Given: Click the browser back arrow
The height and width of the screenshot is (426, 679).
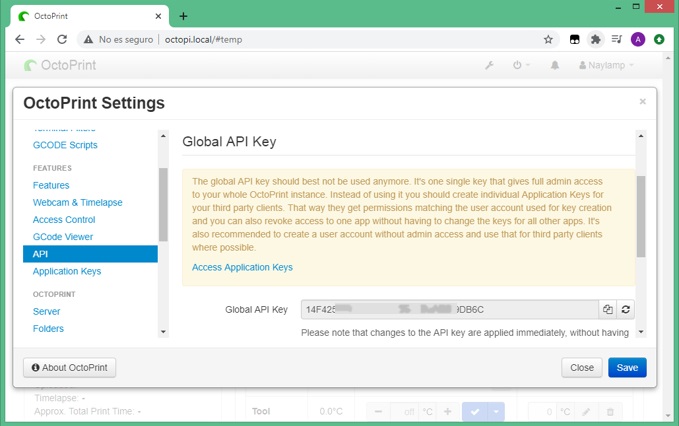Looking at the screenshot, I should click(19, 40).
